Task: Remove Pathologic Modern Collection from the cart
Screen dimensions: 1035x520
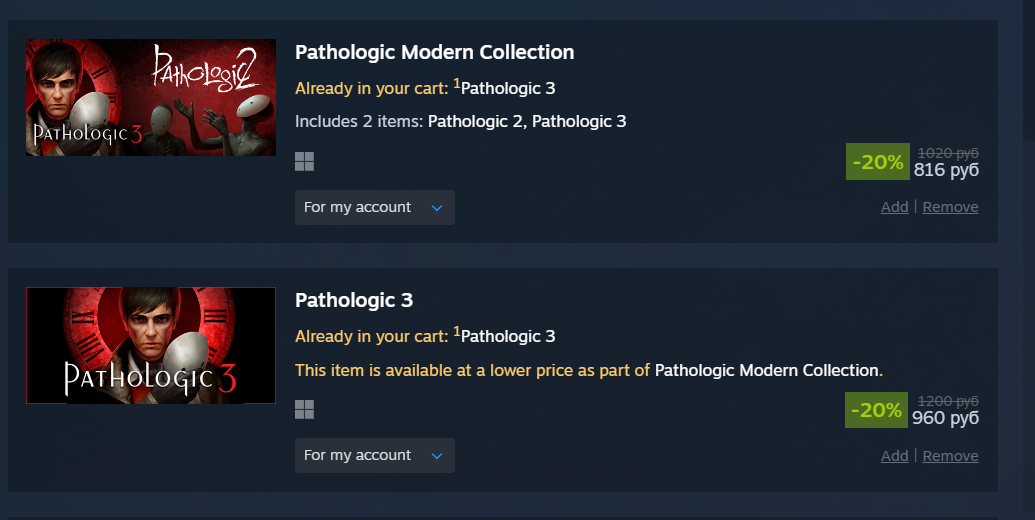Action: pos(950,207)
